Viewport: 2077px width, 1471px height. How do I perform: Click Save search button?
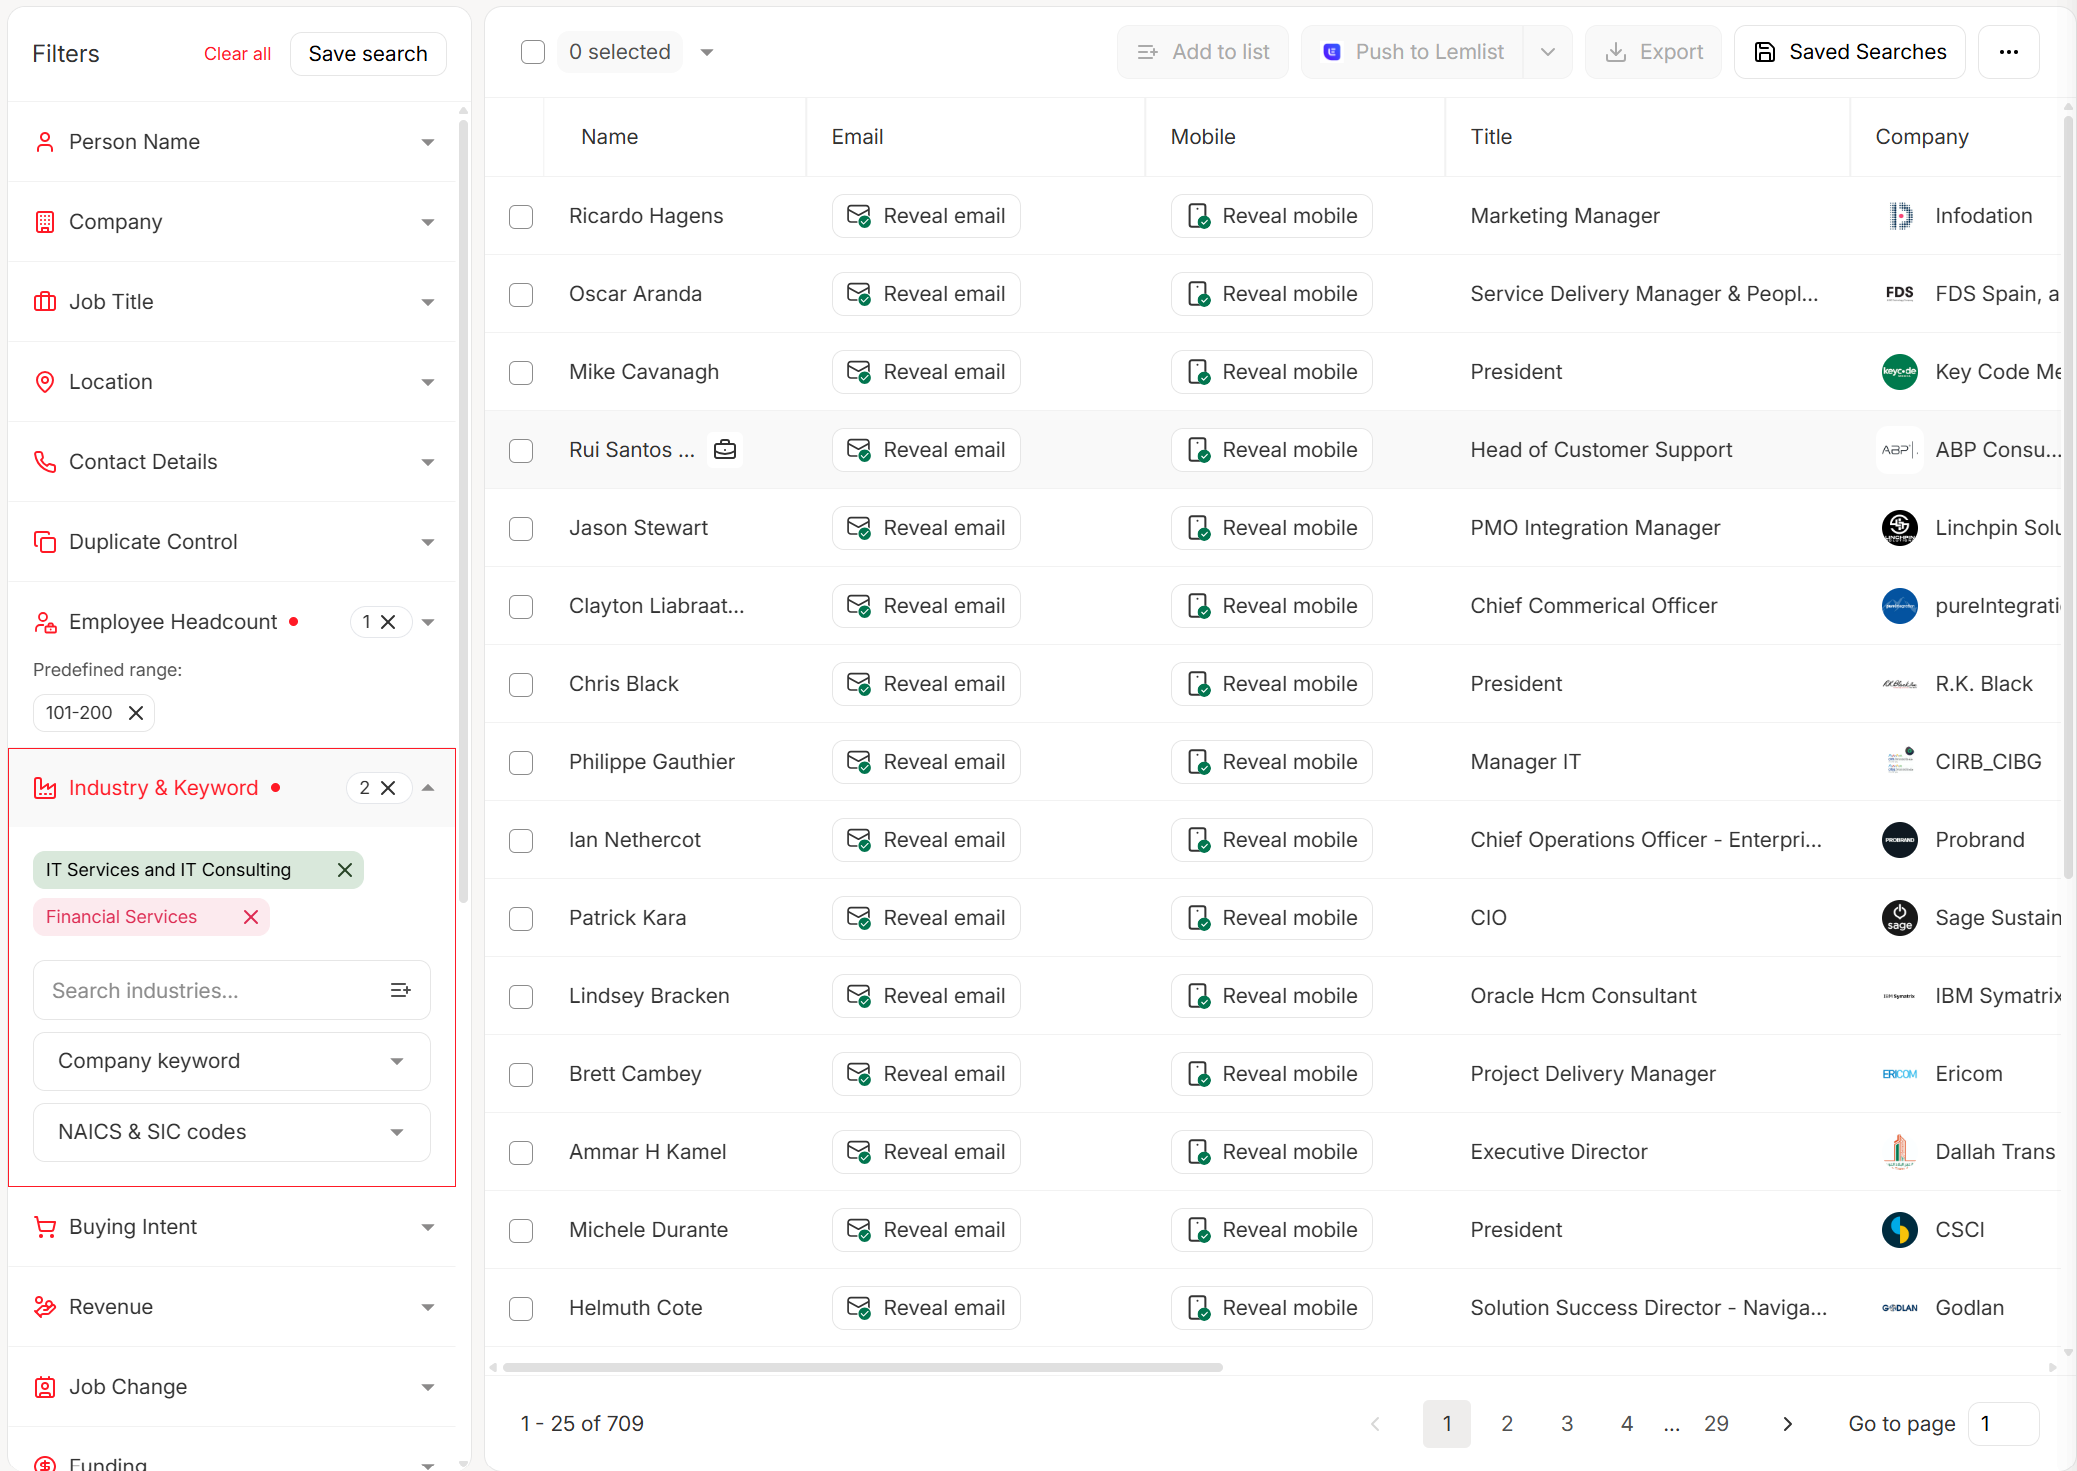368,54
